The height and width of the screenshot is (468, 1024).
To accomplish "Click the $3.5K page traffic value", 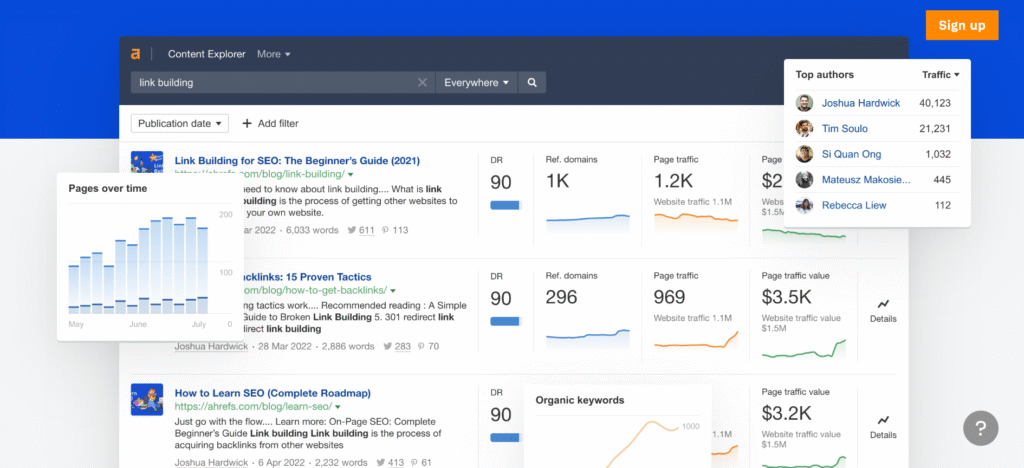I will coord(786,298).
